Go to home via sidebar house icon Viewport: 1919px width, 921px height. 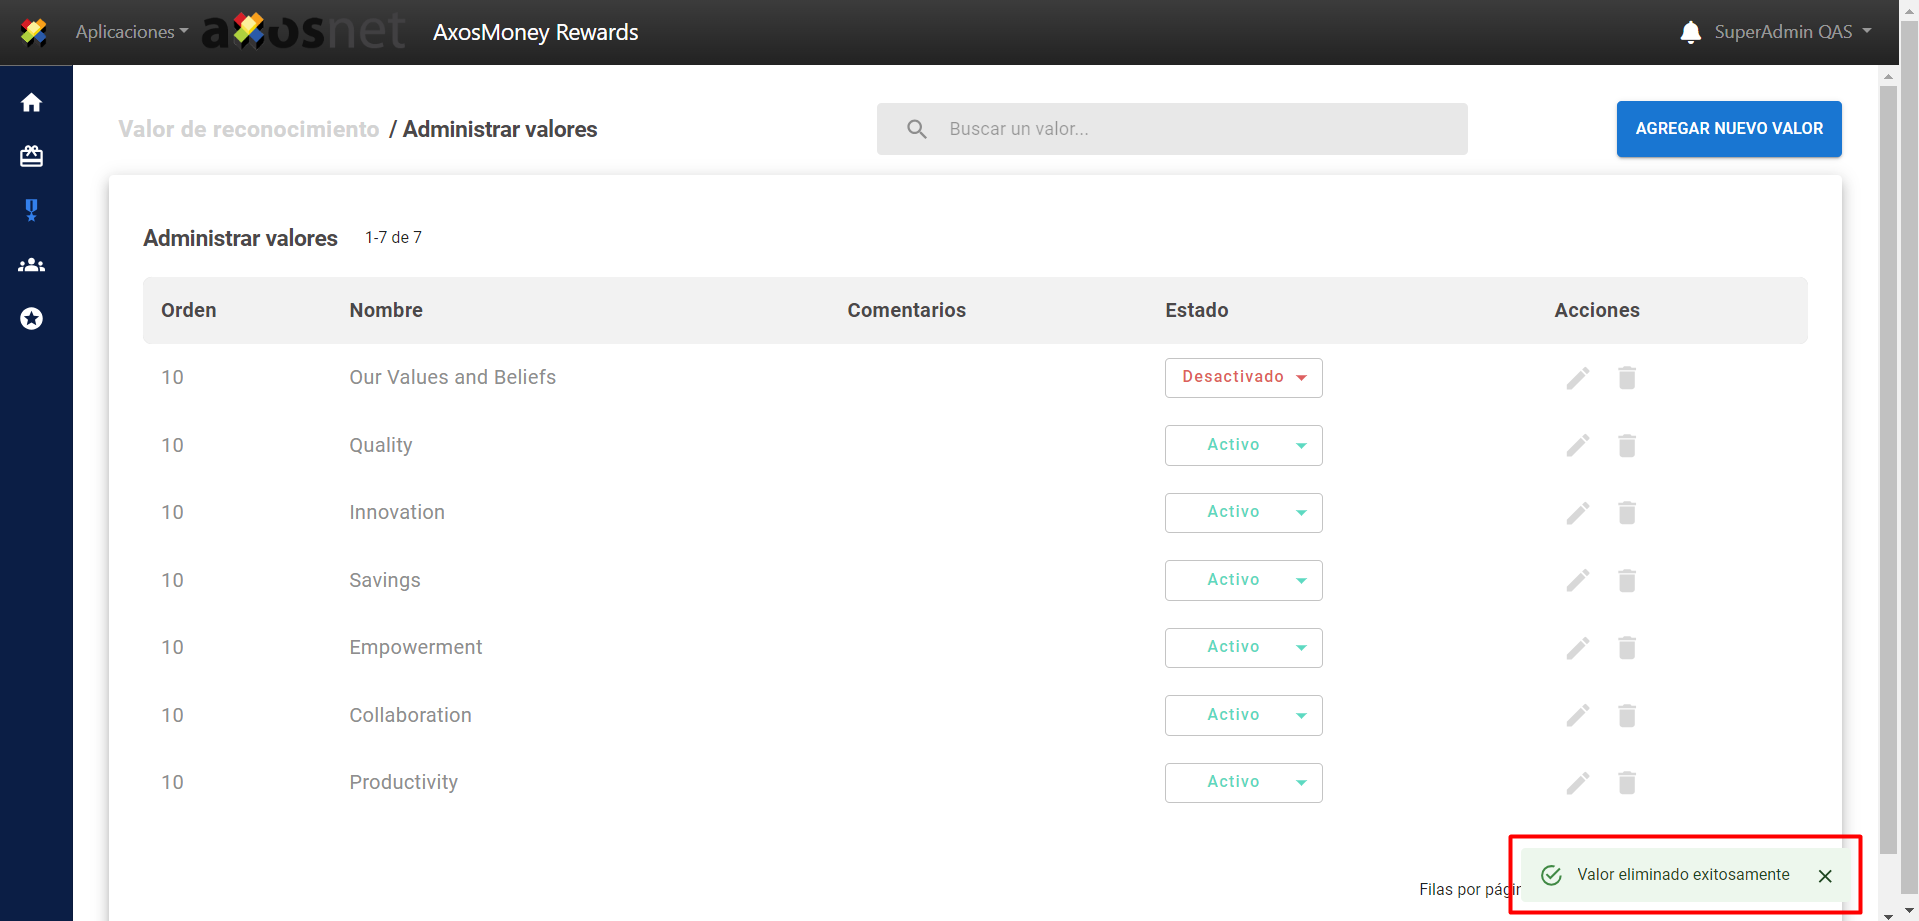click(31, 103)
